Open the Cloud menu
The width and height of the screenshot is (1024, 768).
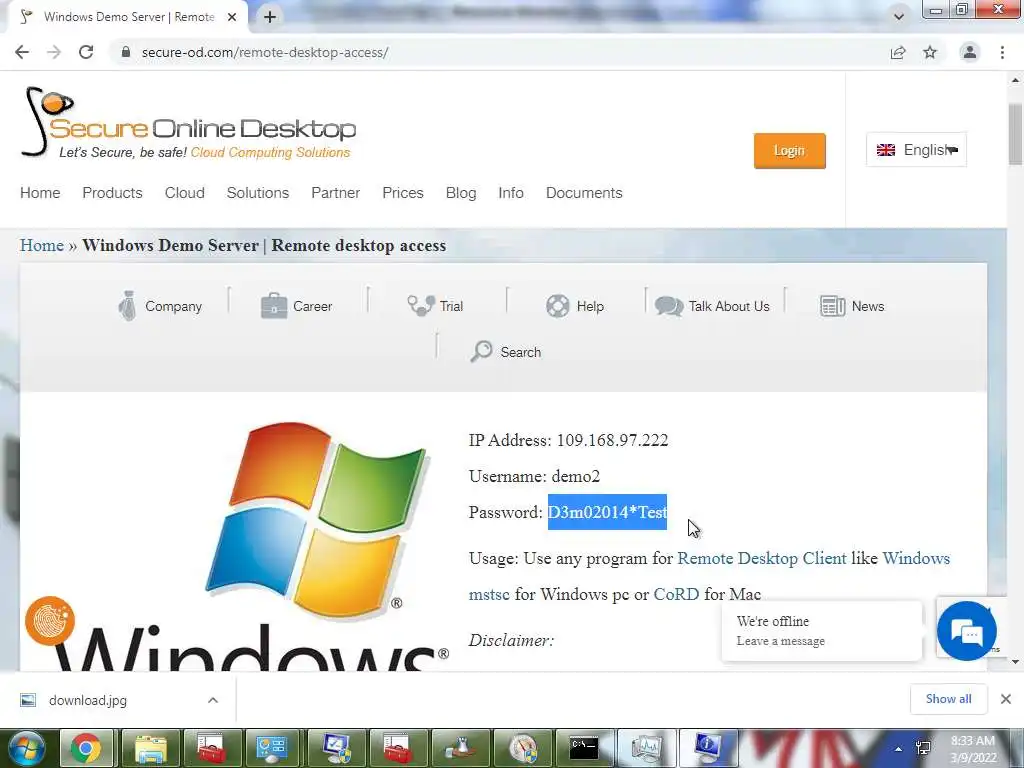[x=185, y=193]
